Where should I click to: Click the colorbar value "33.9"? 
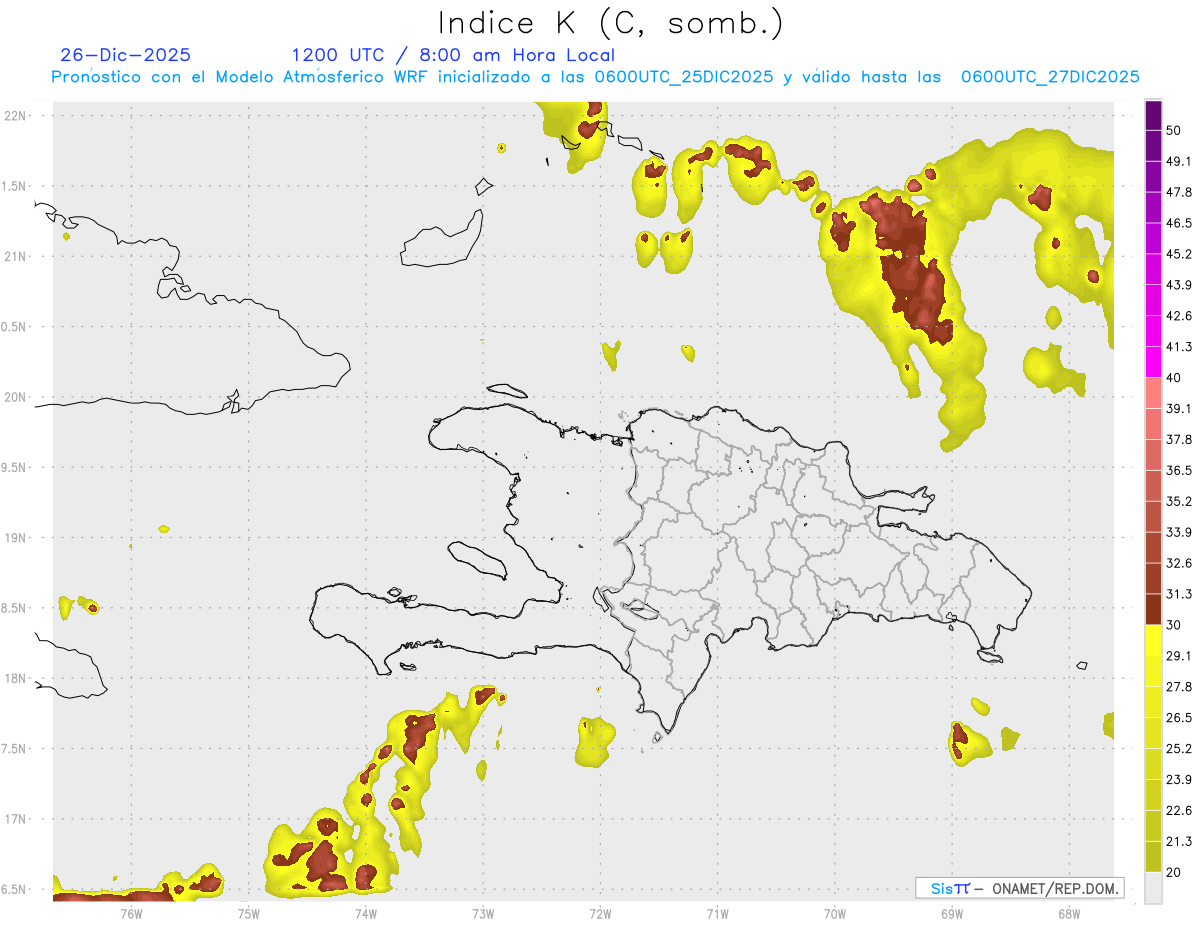[x=1179, y=532]
